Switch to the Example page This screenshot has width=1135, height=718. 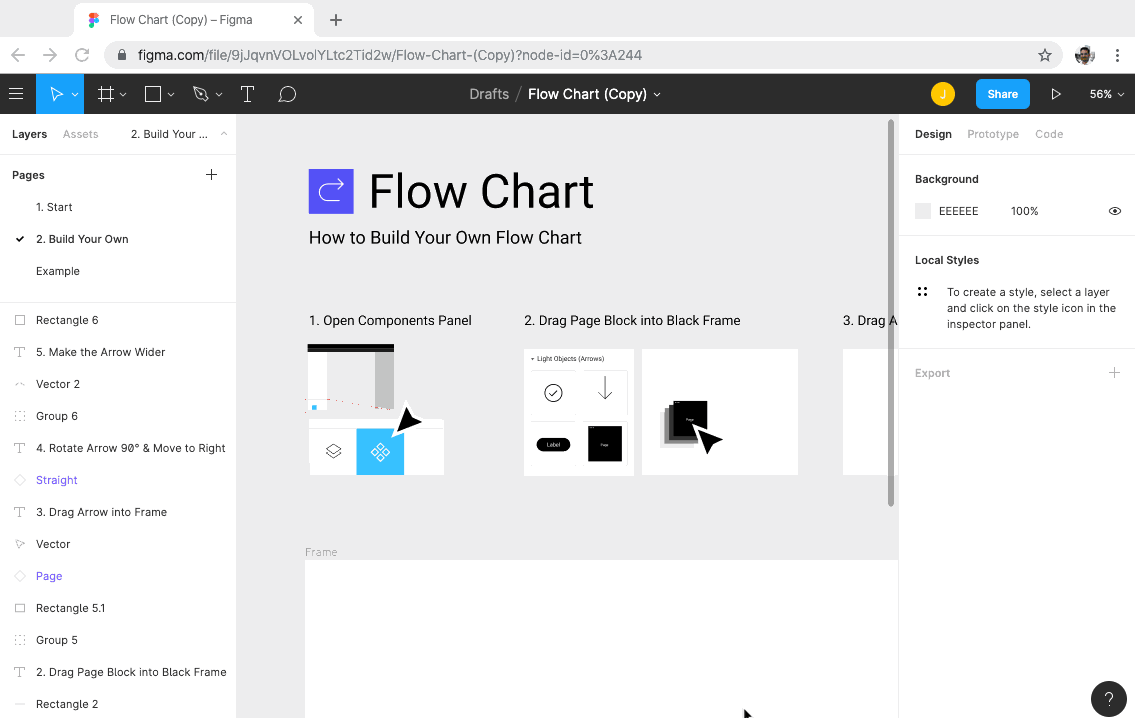pyautogui.click(x=58, y=271)
